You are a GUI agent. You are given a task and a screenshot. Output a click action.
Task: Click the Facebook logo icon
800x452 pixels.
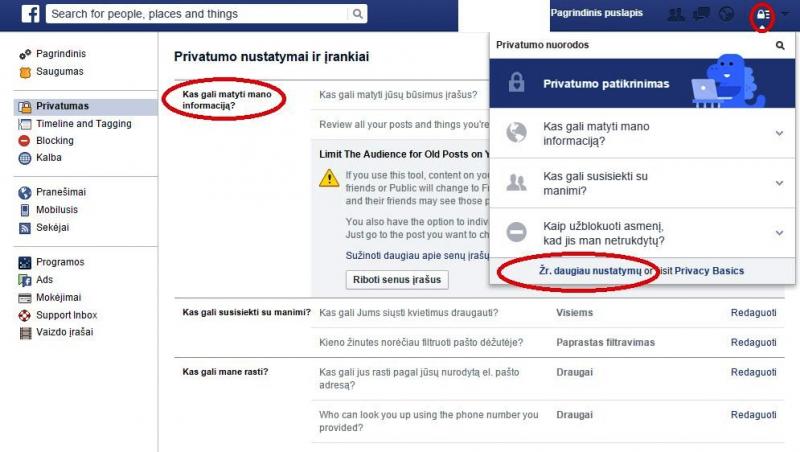30,14
